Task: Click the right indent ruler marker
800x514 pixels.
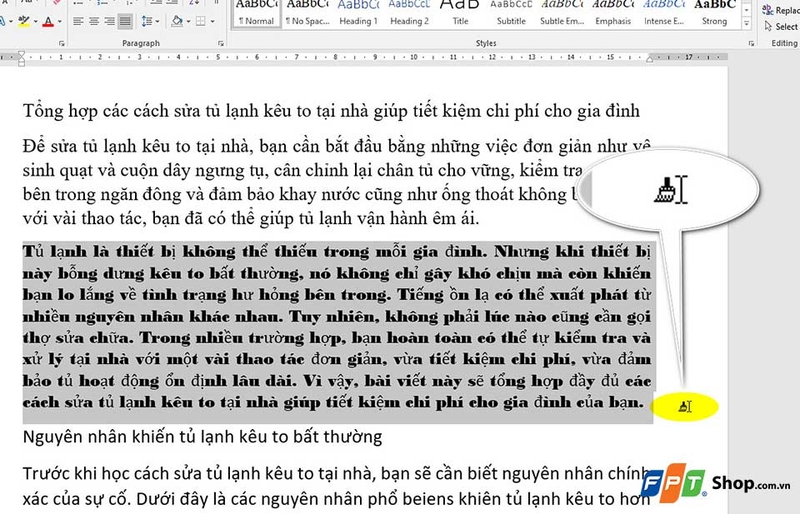Action: coord(649,59)
